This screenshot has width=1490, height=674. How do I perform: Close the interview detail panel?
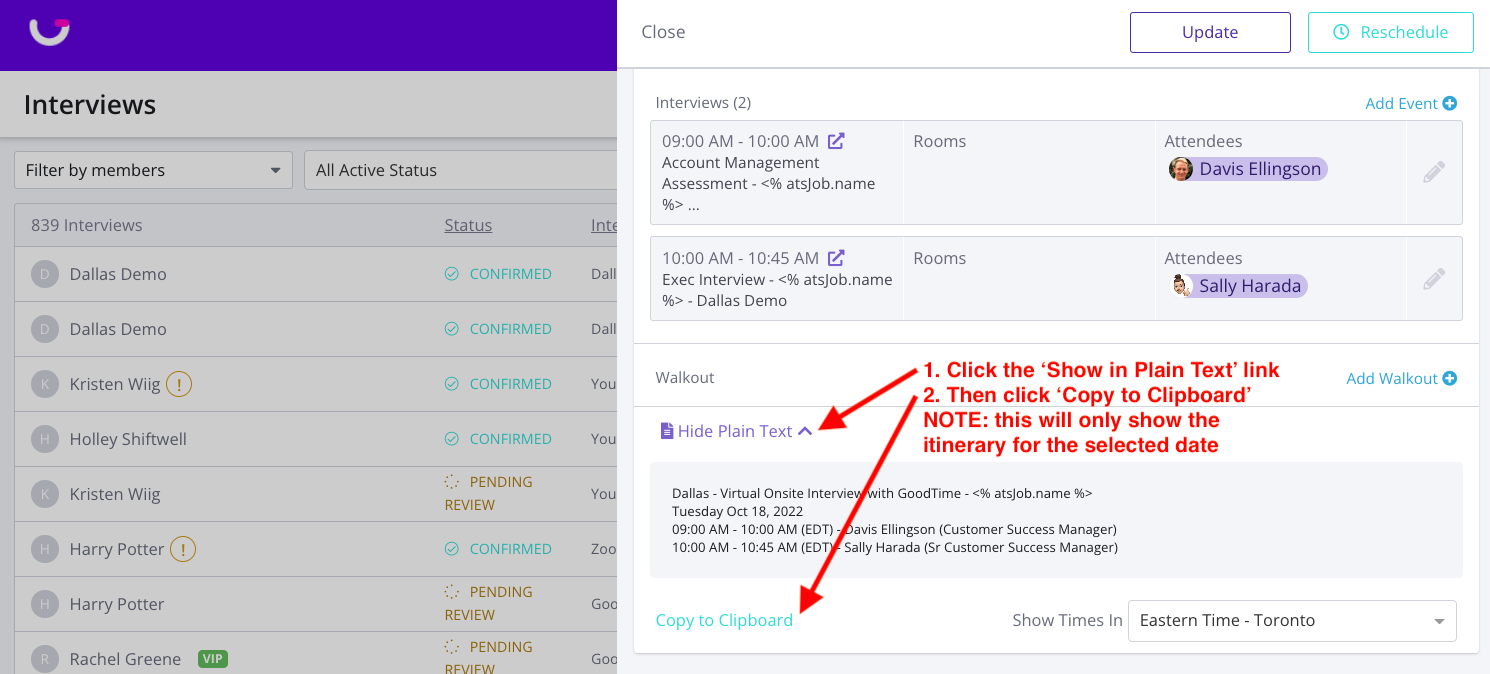663,32
